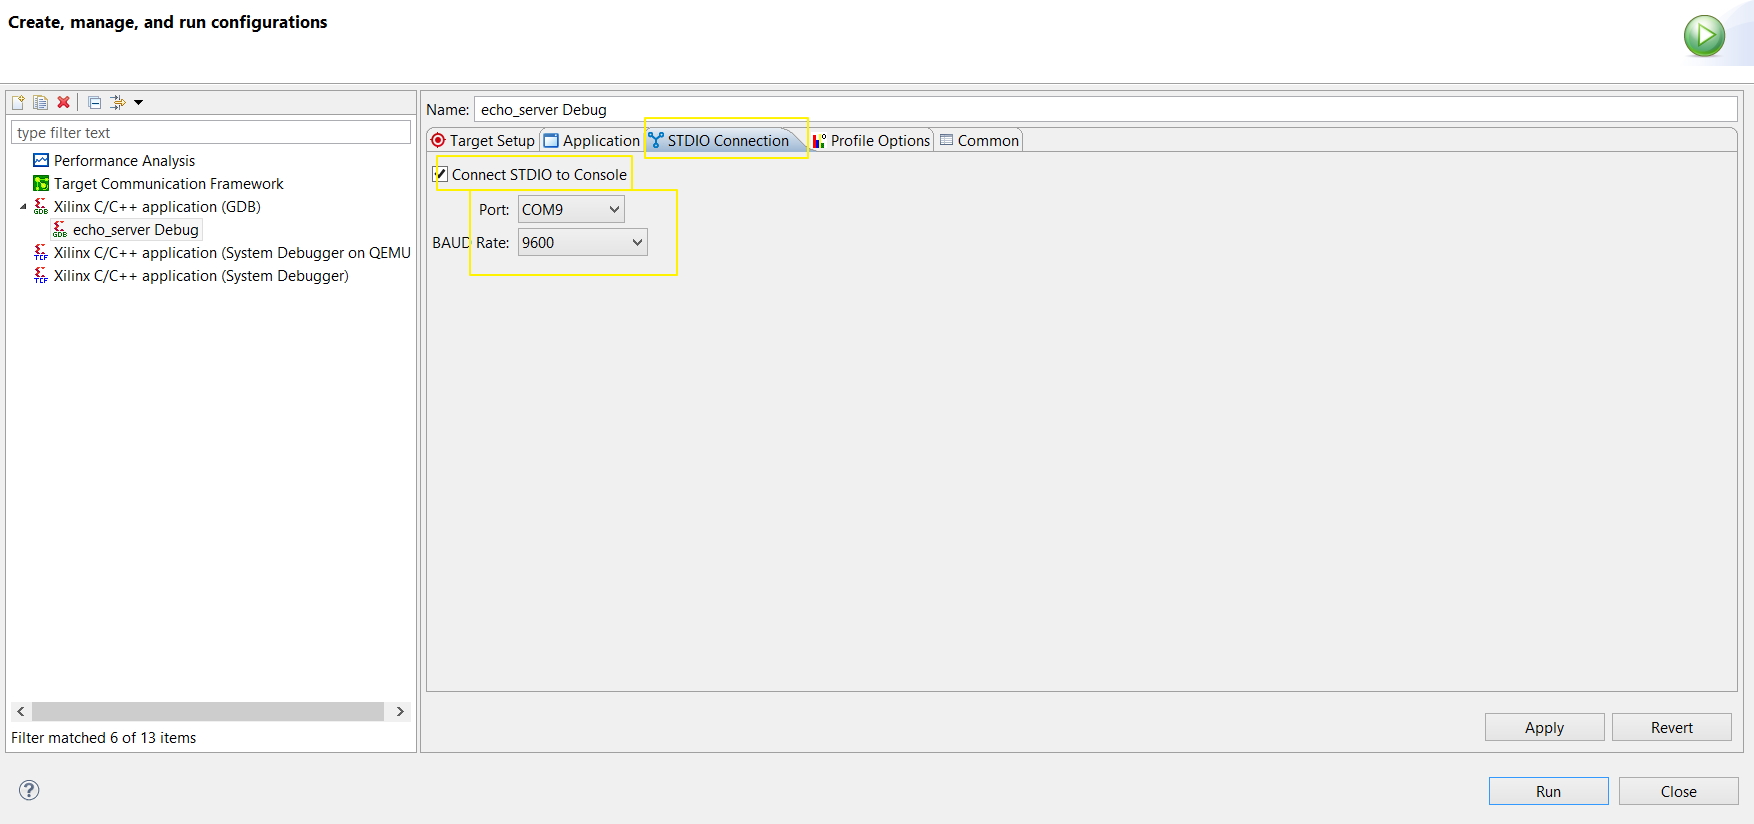This screenshot has height=824, width=1754.
Task: Click the Apply button
Action: click(x=1545, y=727)
